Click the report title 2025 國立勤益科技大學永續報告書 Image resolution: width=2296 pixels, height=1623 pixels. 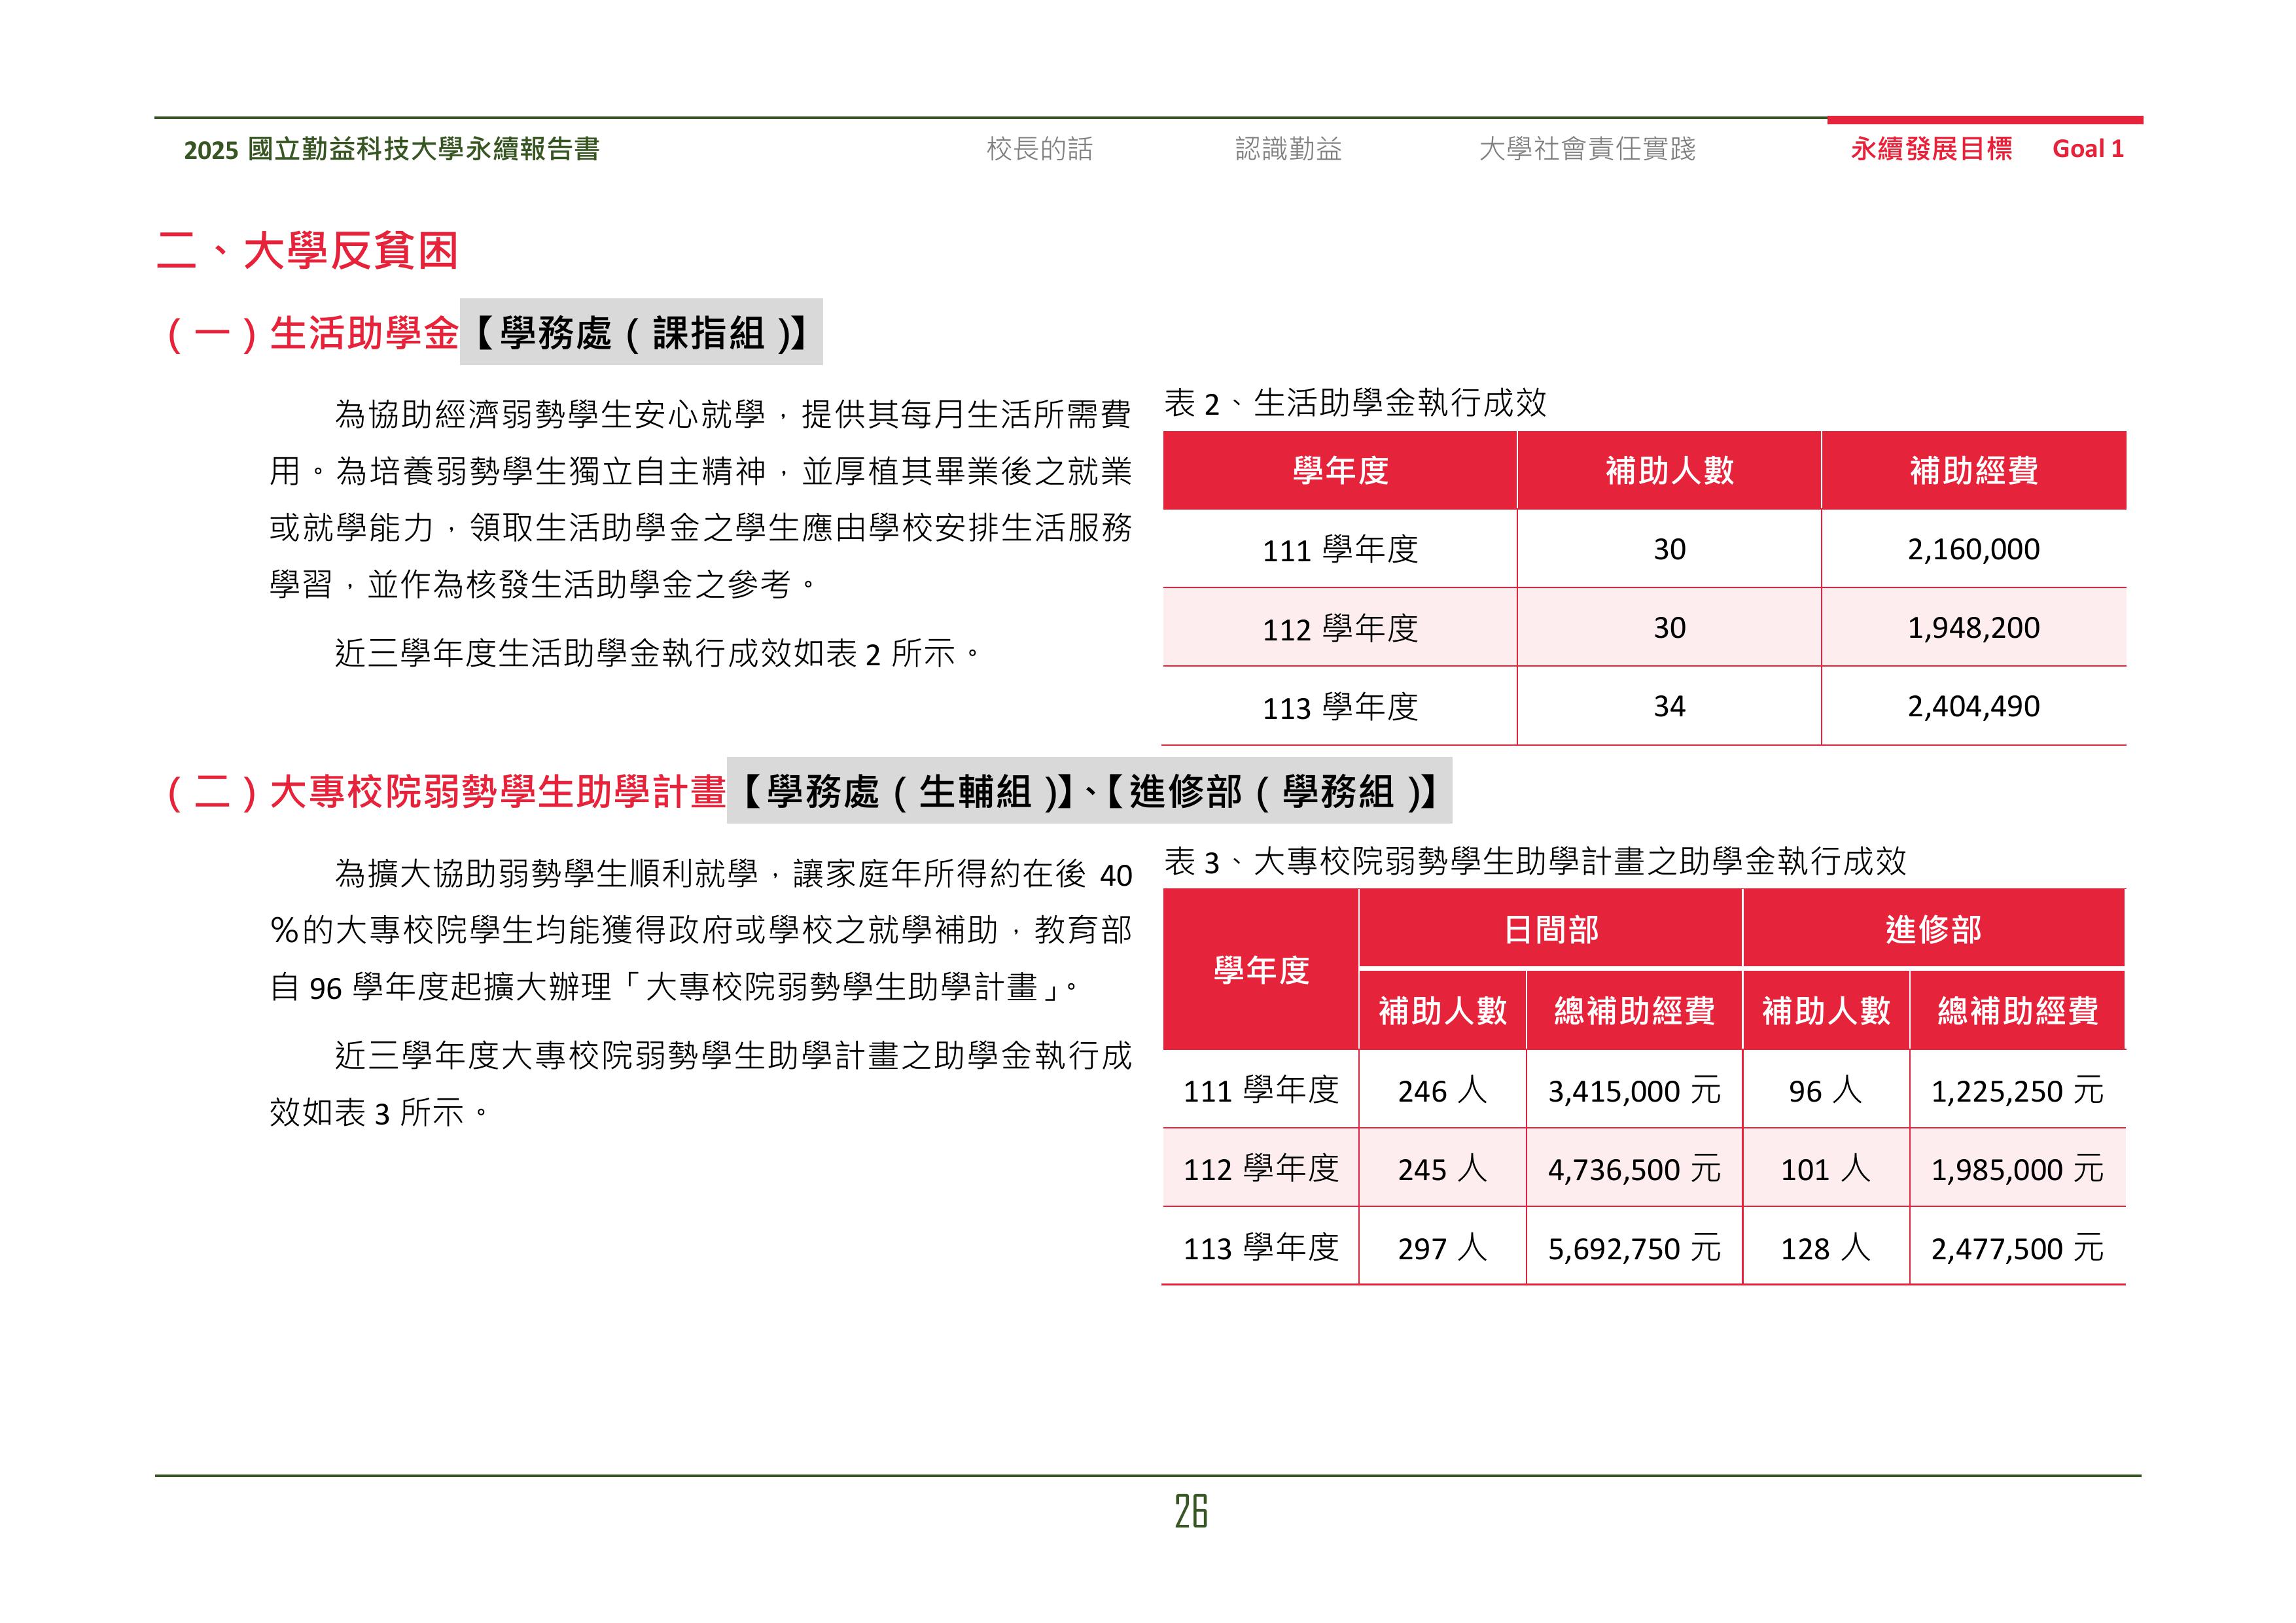[391, 150]
